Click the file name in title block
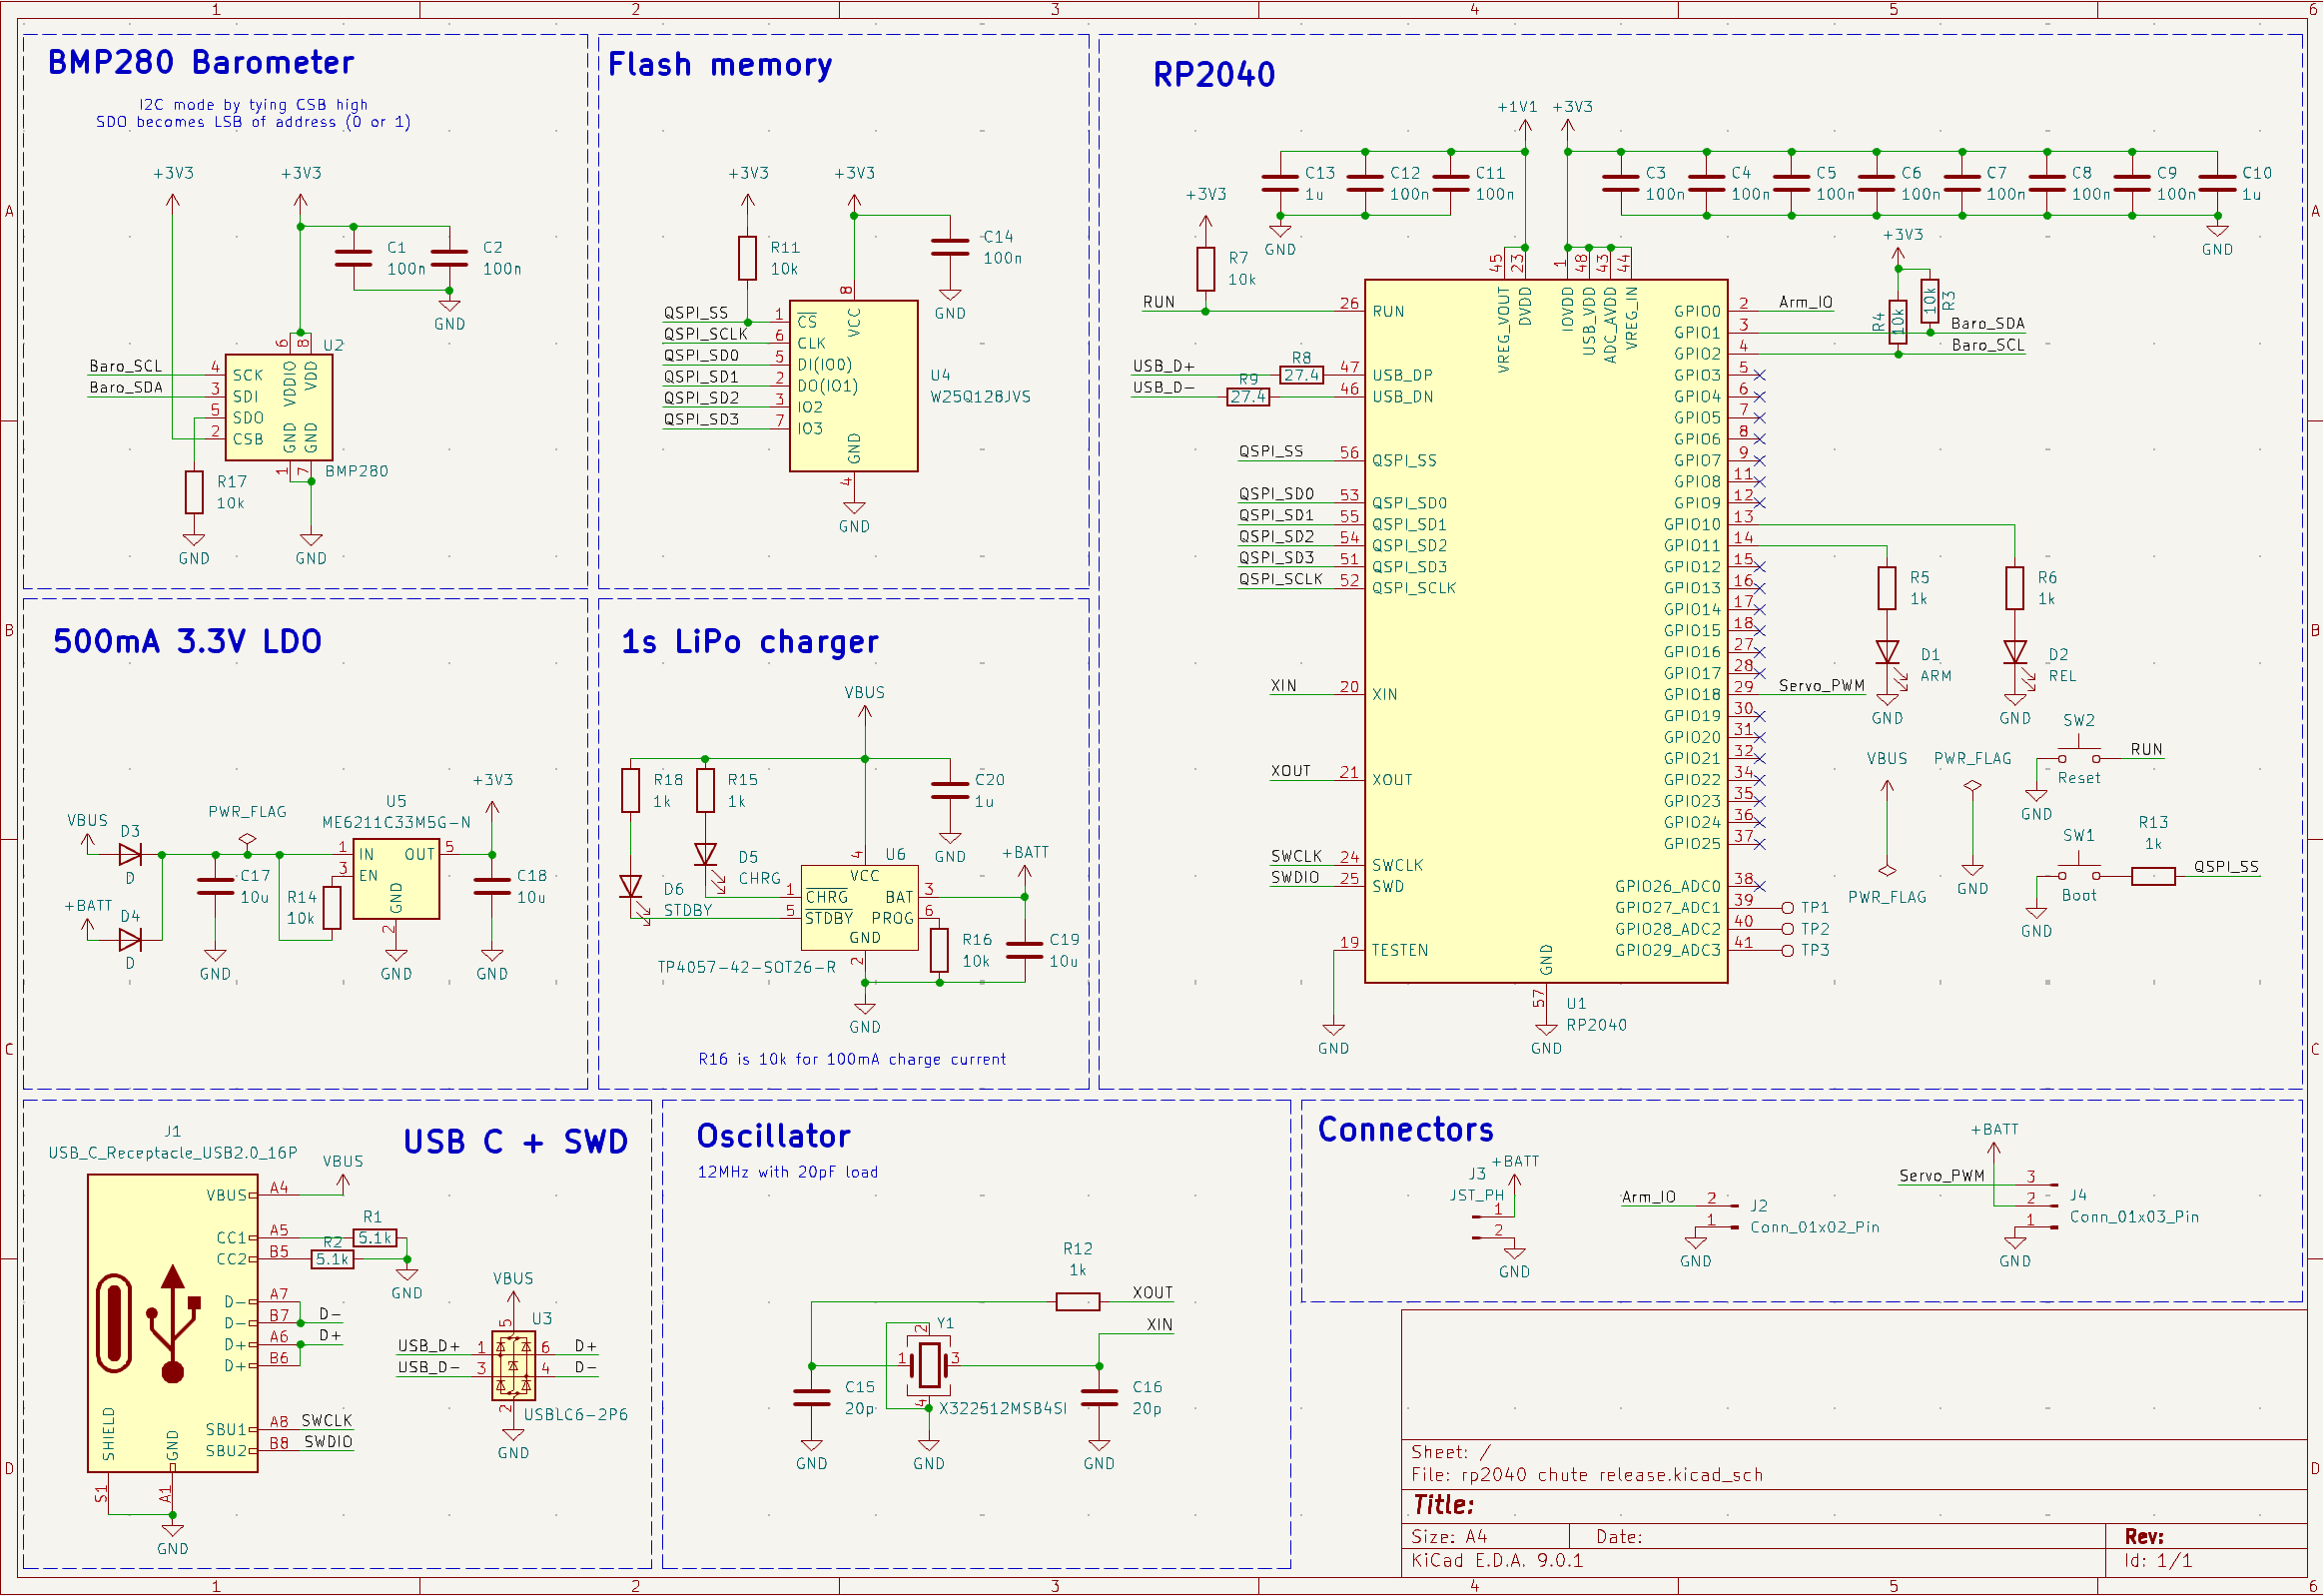Screen dimensions: 2323x1596 click(x=1611, y=1474)
